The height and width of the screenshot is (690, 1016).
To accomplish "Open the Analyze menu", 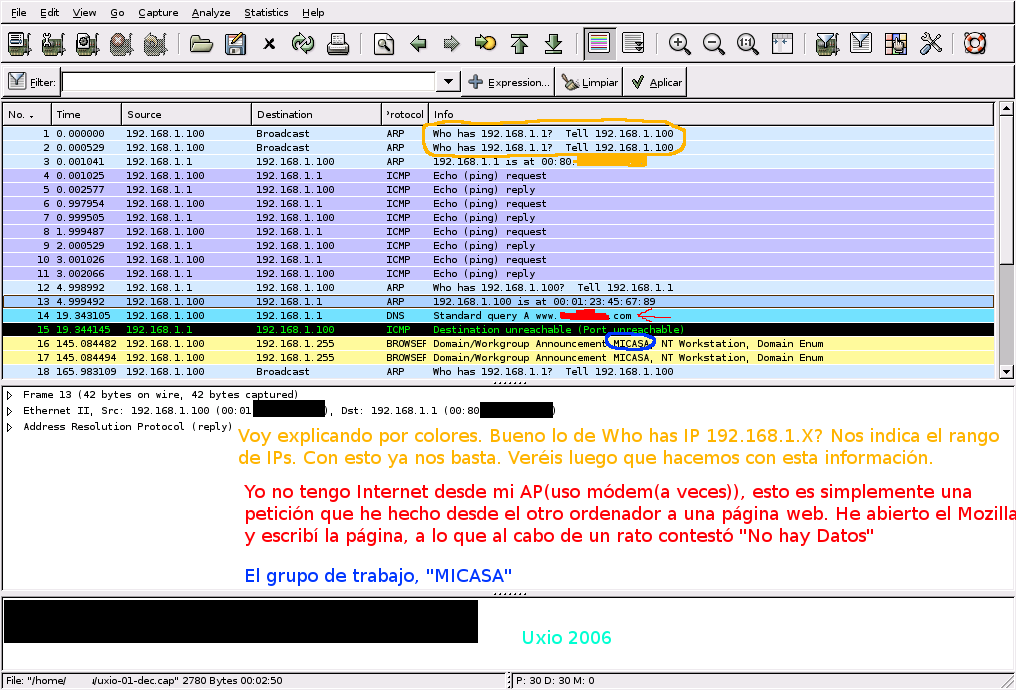I will [x=211, y=12].
